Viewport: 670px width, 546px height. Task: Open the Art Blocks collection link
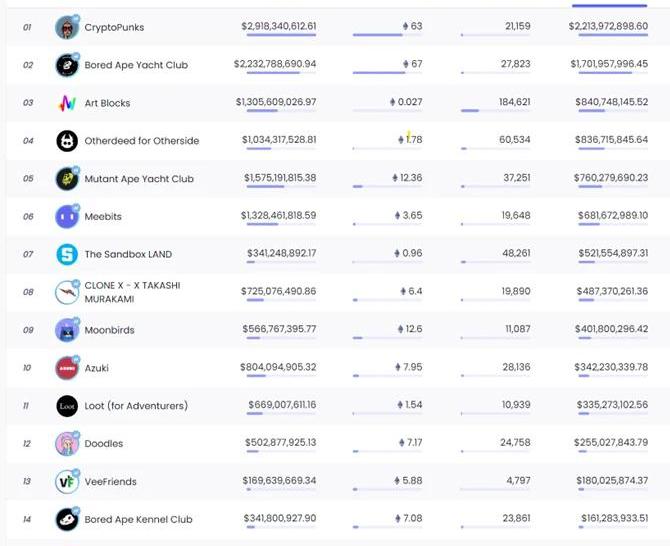click(107, 103)
